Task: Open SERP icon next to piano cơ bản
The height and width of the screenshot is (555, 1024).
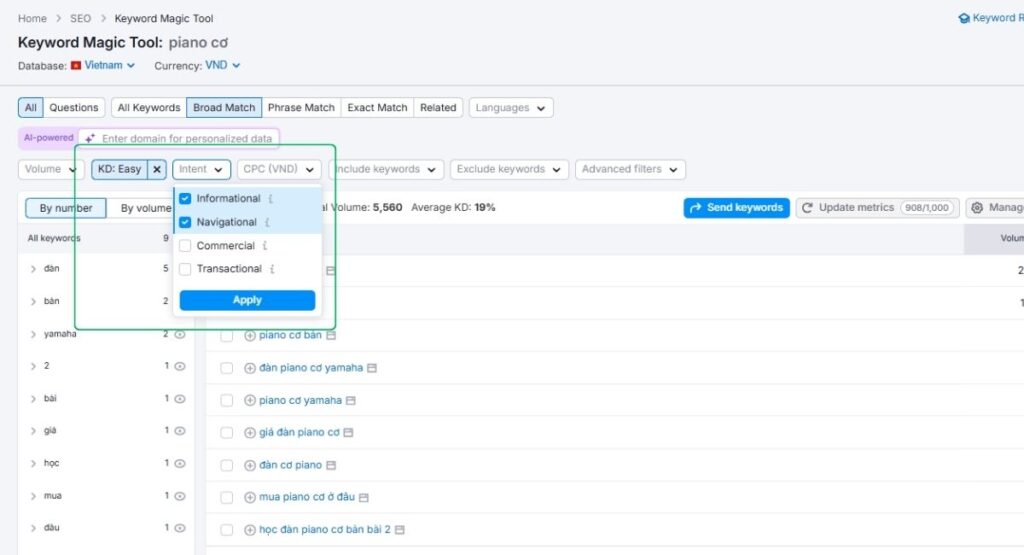Action: pyautogui.click(x=331, y=336)
